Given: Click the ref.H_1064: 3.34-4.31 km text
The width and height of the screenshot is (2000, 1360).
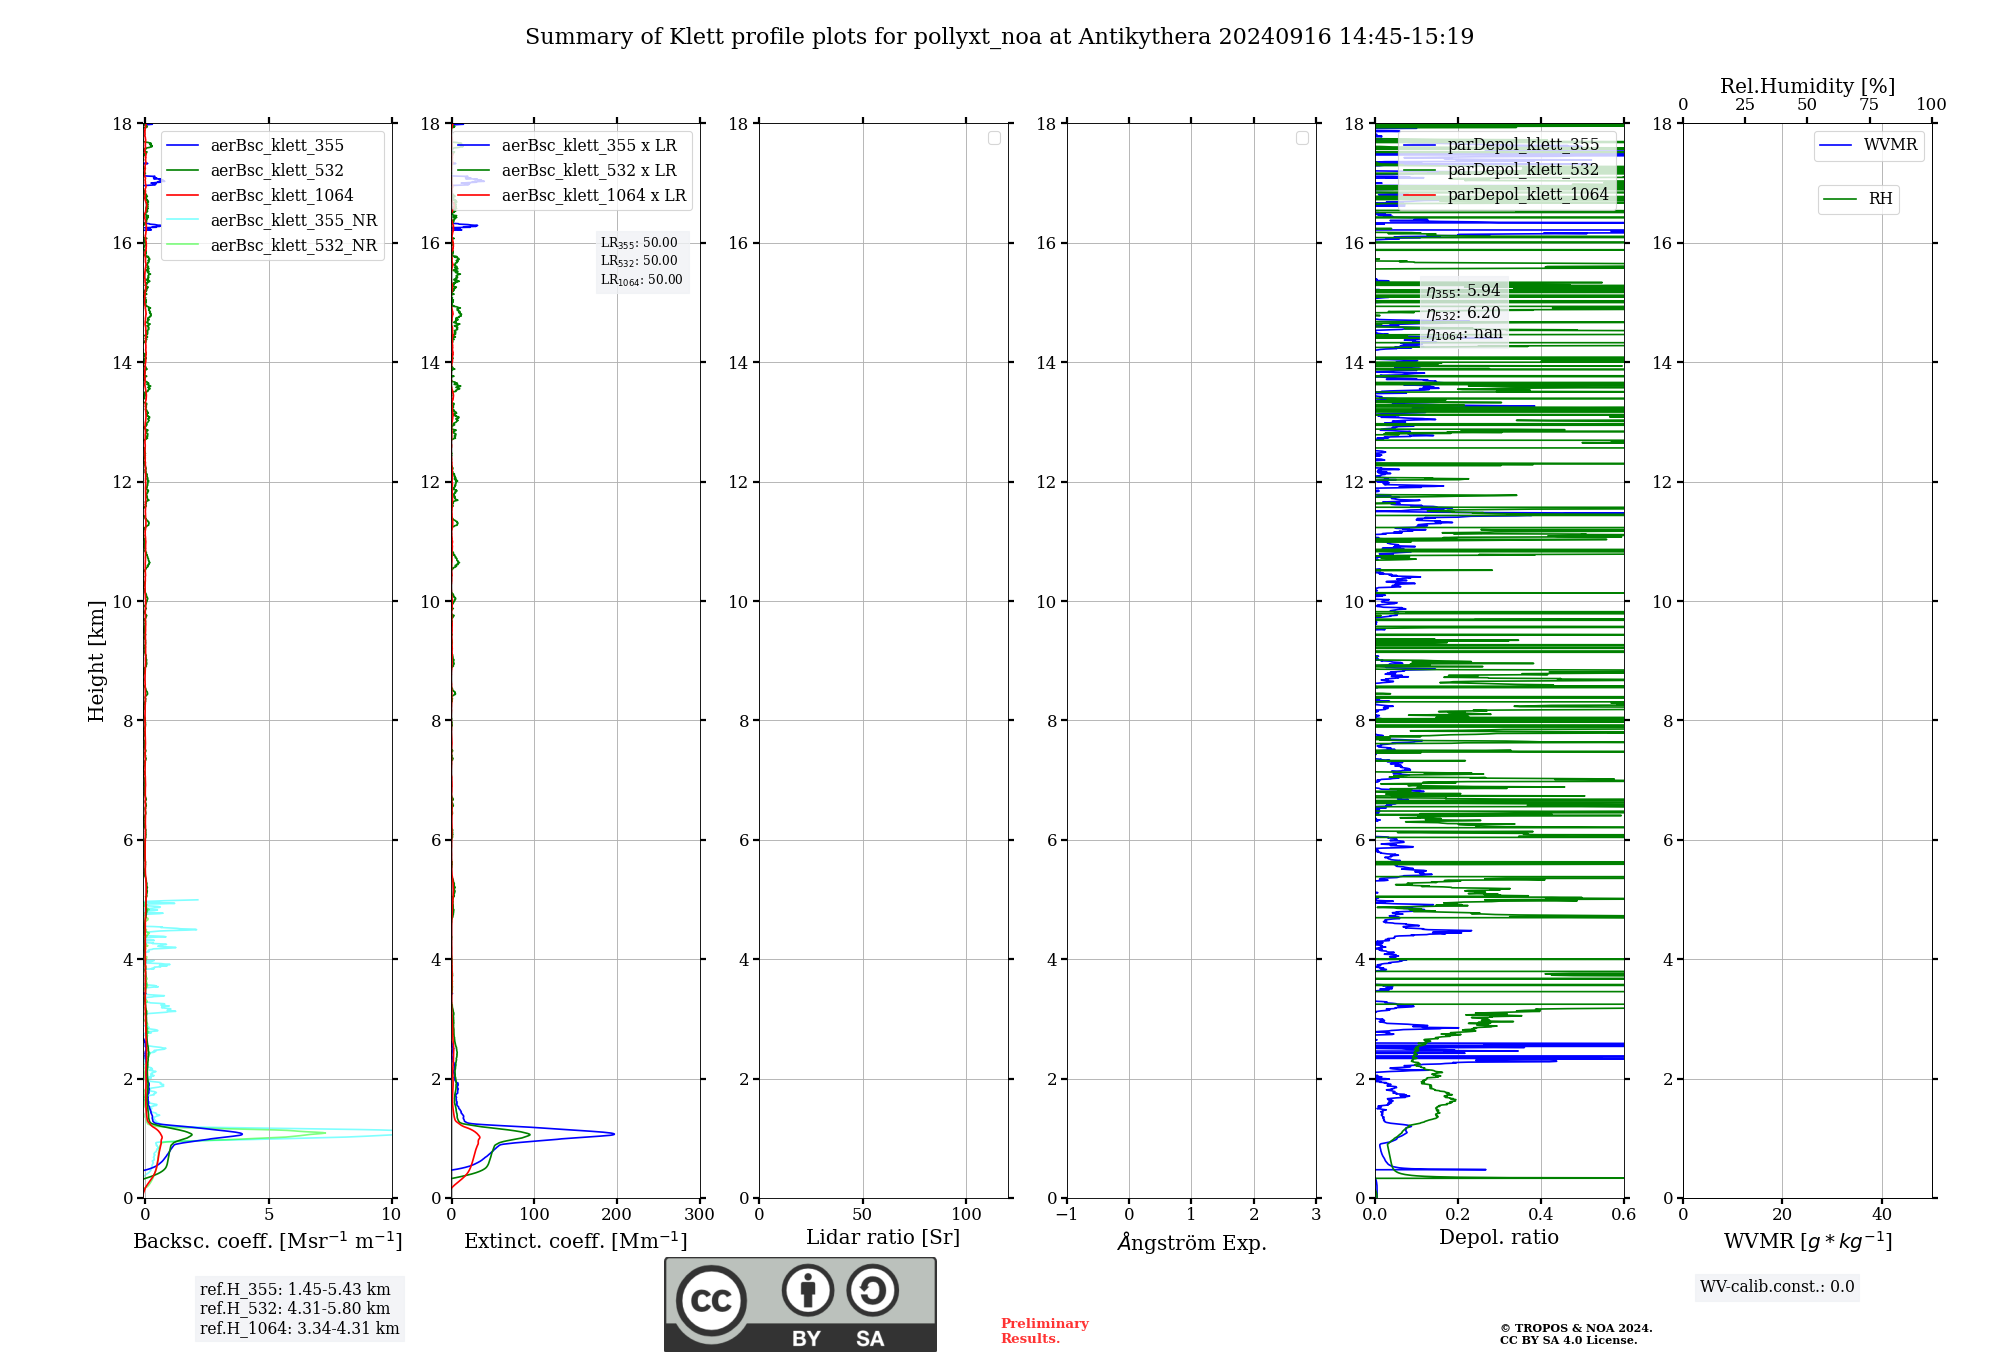Looking at the screenshot, I should (x=300, y=1329).
